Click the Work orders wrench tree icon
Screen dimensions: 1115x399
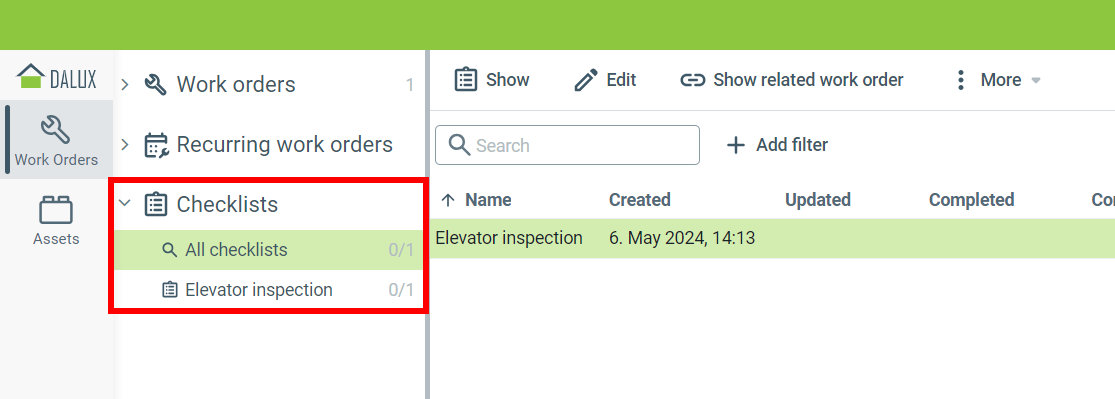pos(156,85)
